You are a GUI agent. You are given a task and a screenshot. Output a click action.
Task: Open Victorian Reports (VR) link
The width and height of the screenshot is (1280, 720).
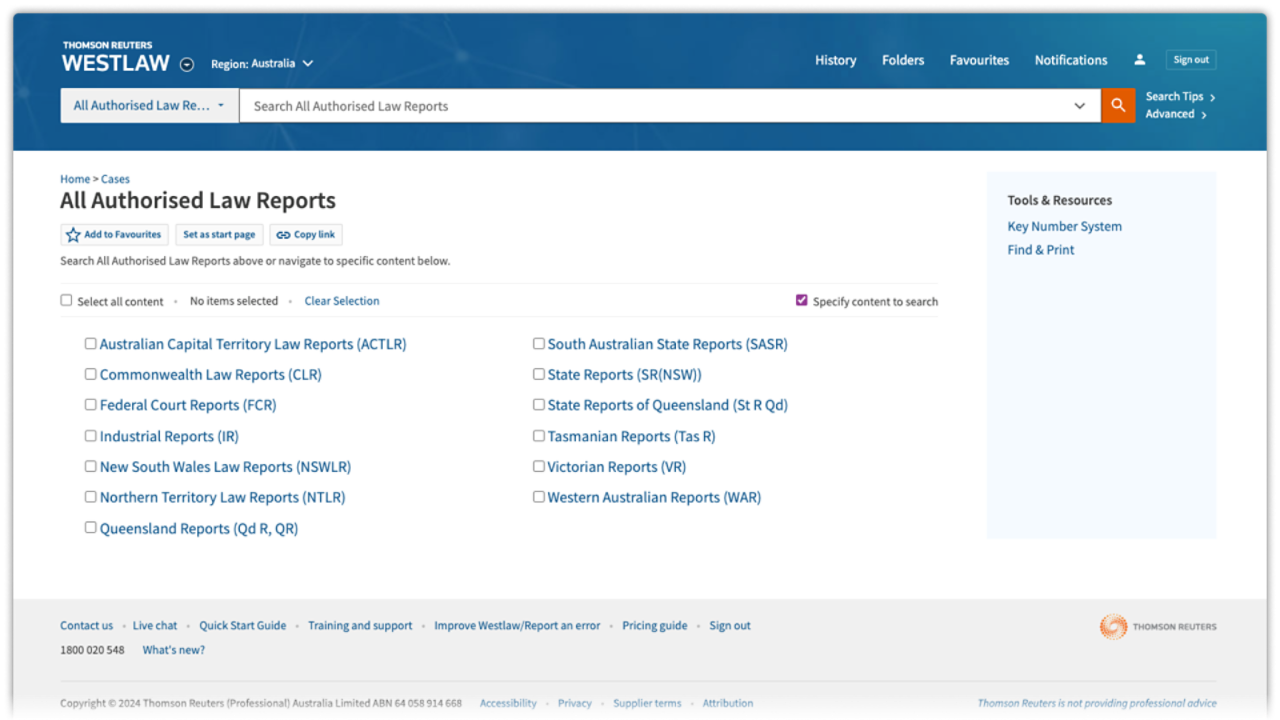pyautogui.click(x=616, y=467)
